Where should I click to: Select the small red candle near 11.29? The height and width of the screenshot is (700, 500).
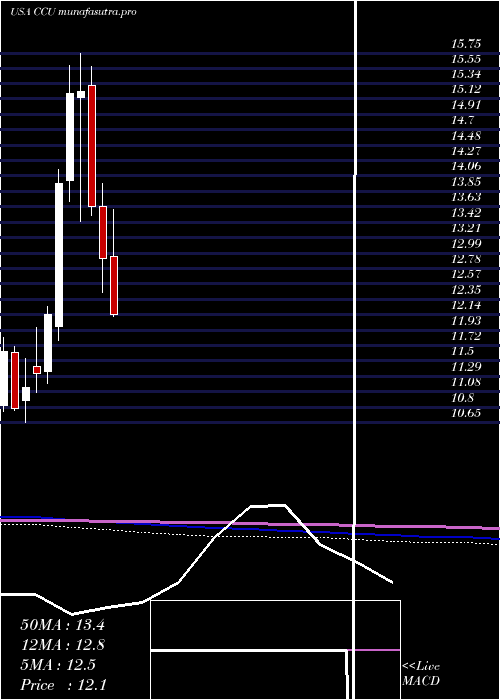click(x=37, y=370)
